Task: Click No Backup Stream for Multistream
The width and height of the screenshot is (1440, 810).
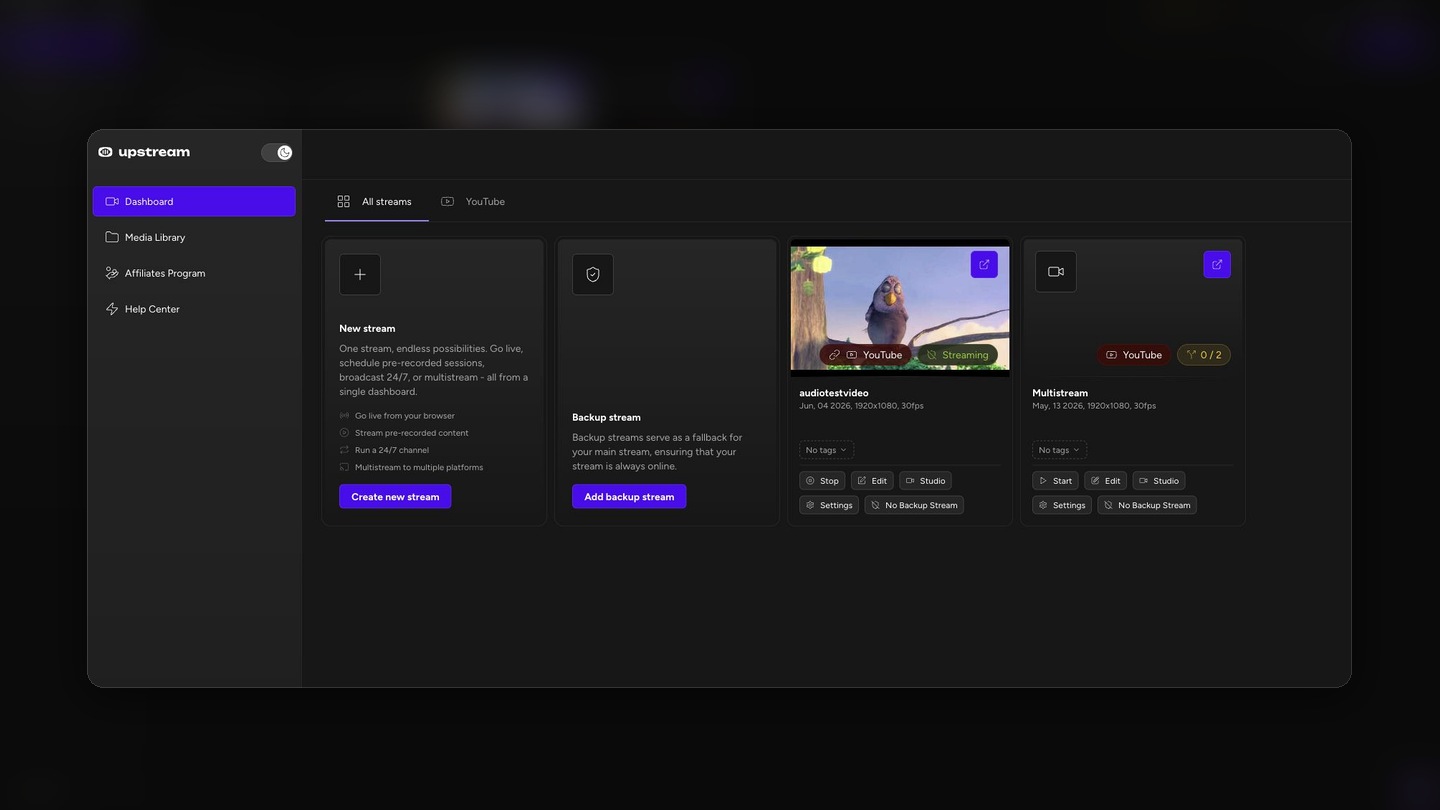Action: pyautogui.click(x=1147, y=505)
